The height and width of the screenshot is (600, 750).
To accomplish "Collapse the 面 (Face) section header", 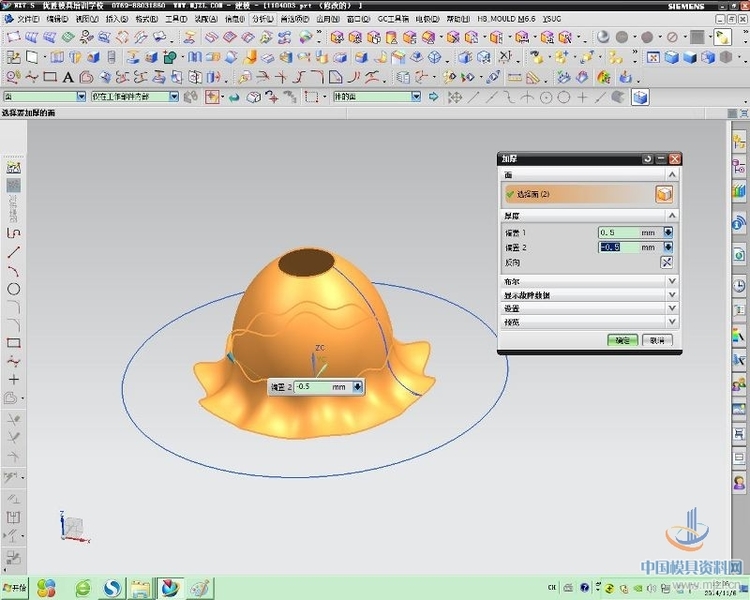I will (672, 174).
